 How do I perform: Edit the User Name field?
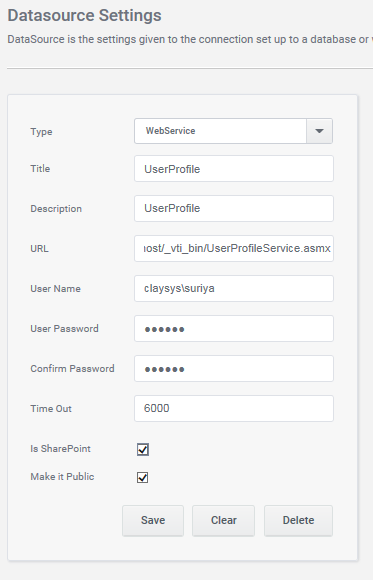tap(234, 289)
